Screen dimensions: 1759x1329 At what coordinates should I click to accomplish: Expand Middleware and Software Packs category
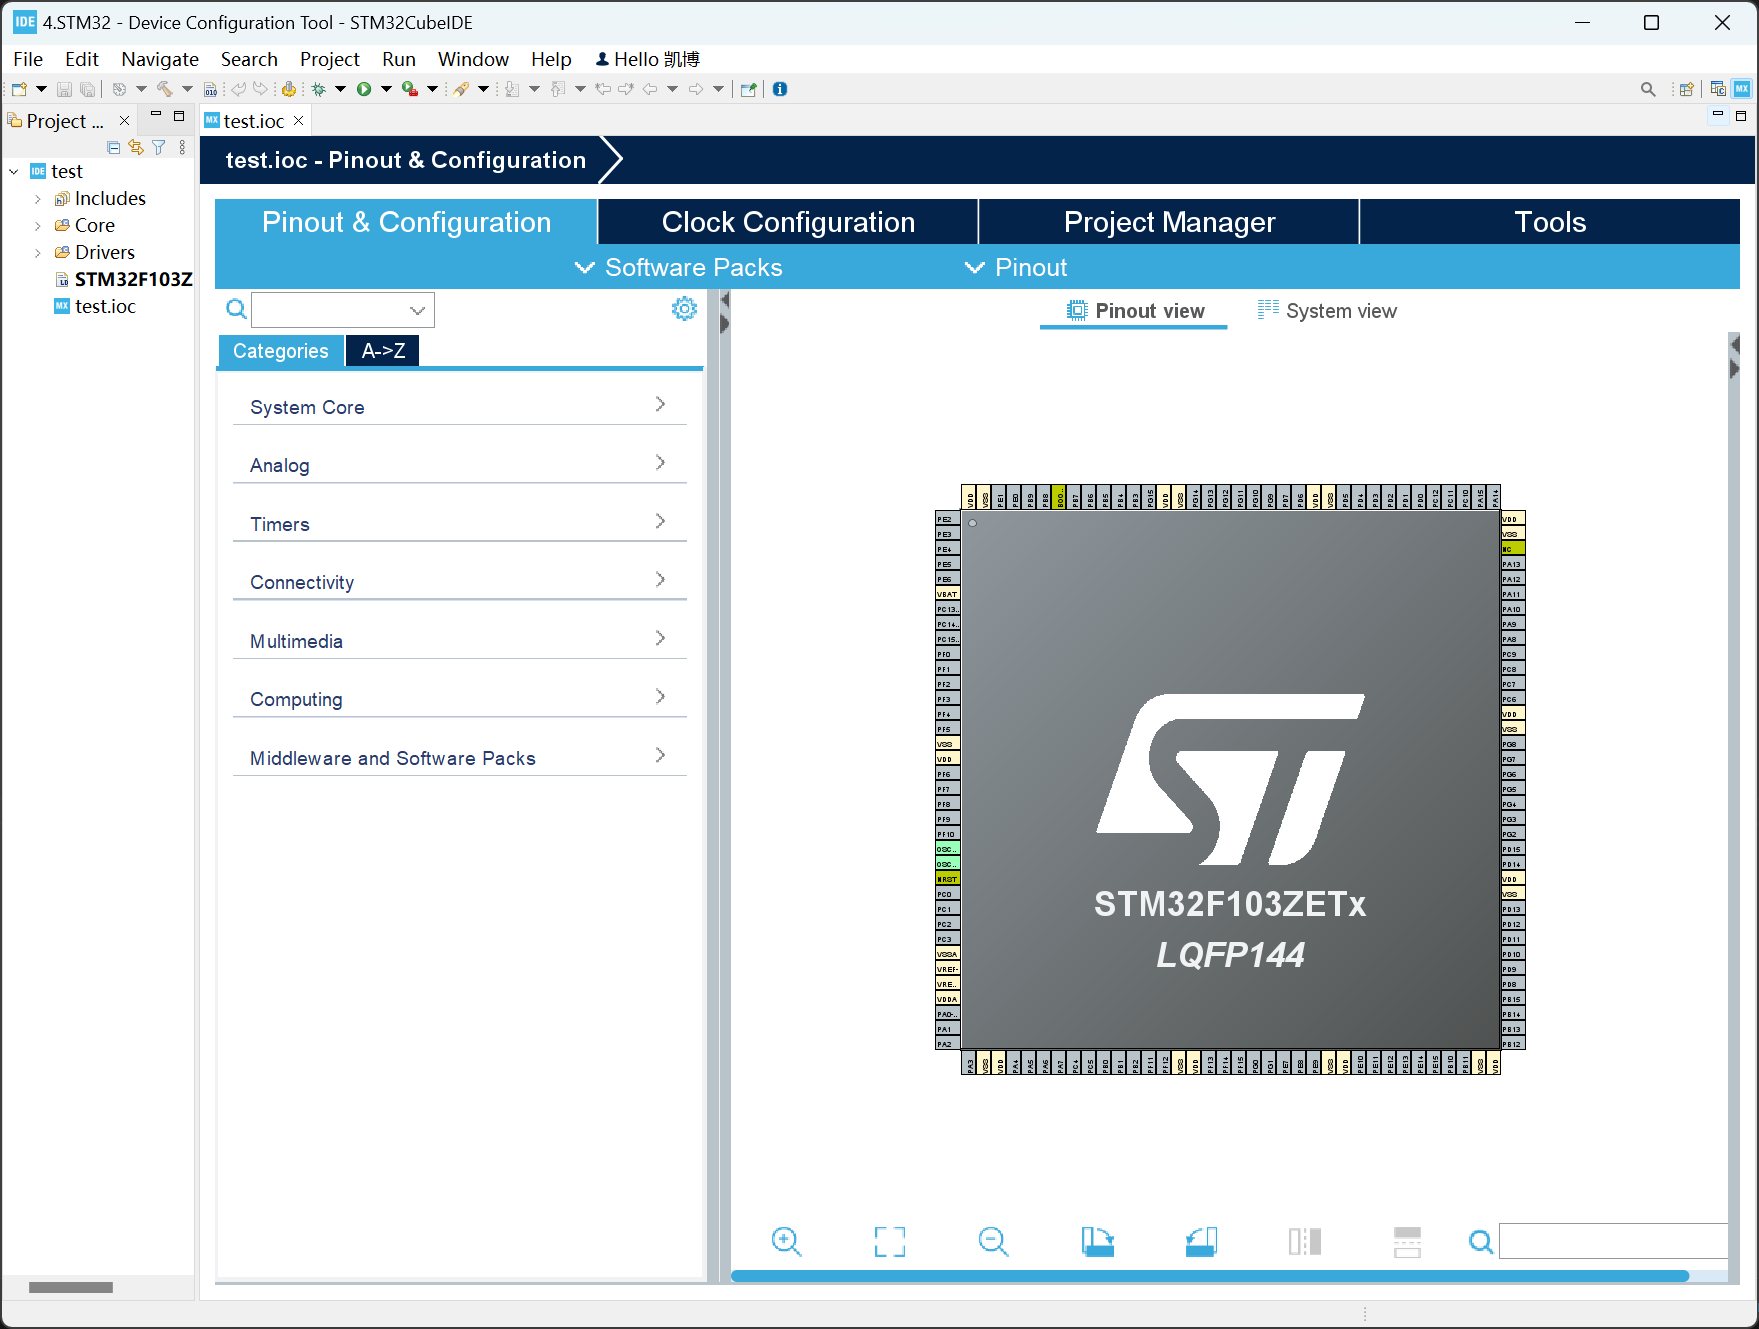(459, 758)
